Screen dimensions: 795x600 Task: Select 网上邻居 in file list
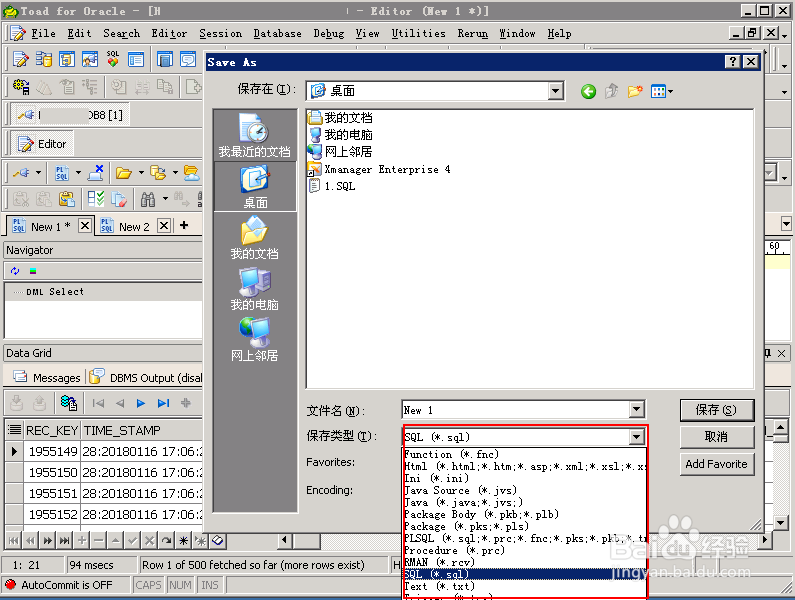340,152
